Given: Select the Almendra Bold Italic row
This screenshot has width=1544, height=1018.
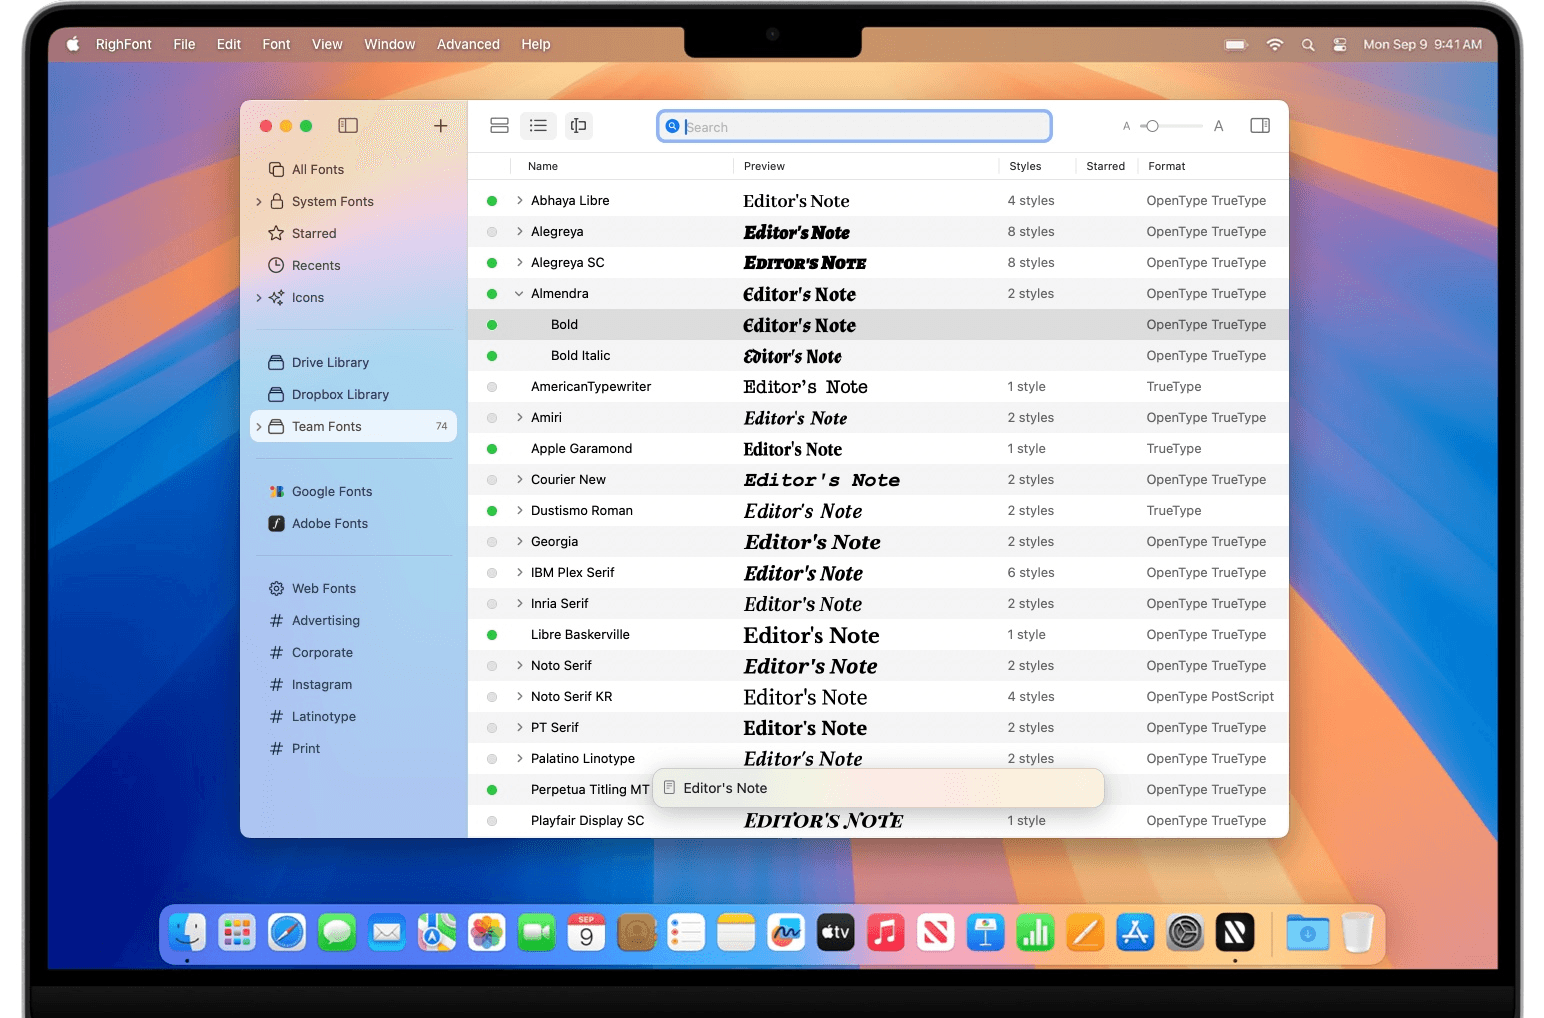Looking at the screenshot, I should click(878, 356).
